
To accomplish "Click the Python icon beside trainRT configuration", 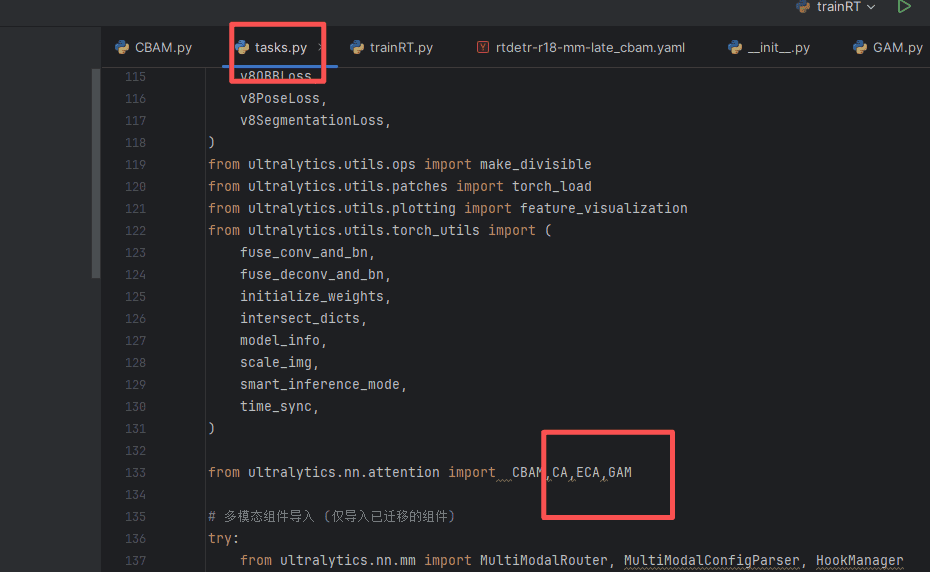I will 802,7.
